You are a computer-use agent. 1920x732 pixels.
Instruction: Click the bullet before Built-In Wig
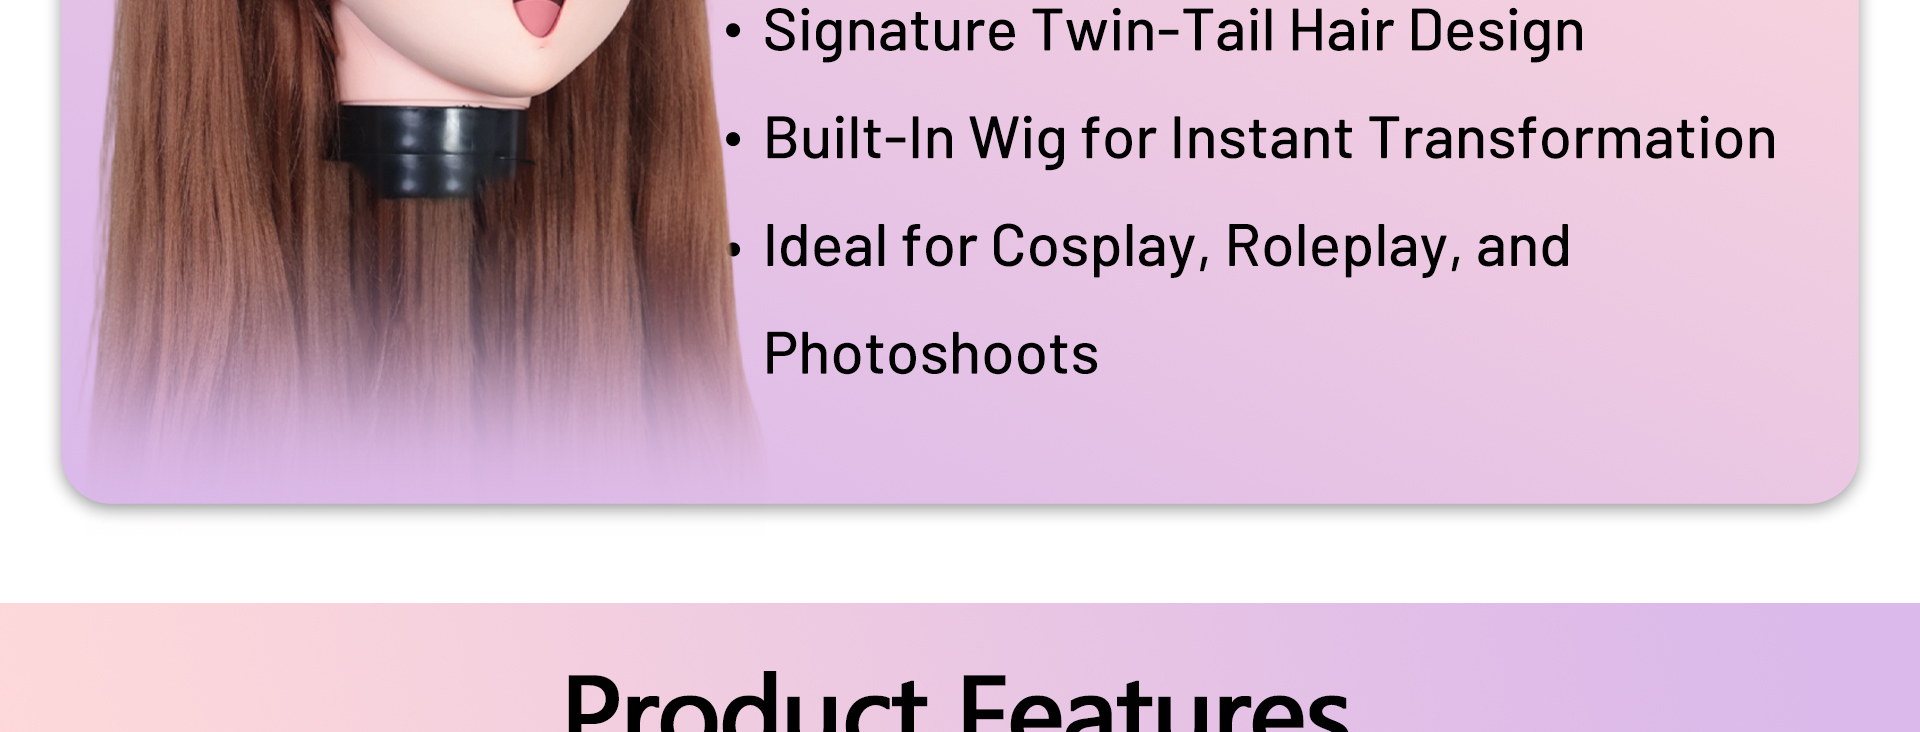pyautogui.click(x=734, y=141)
